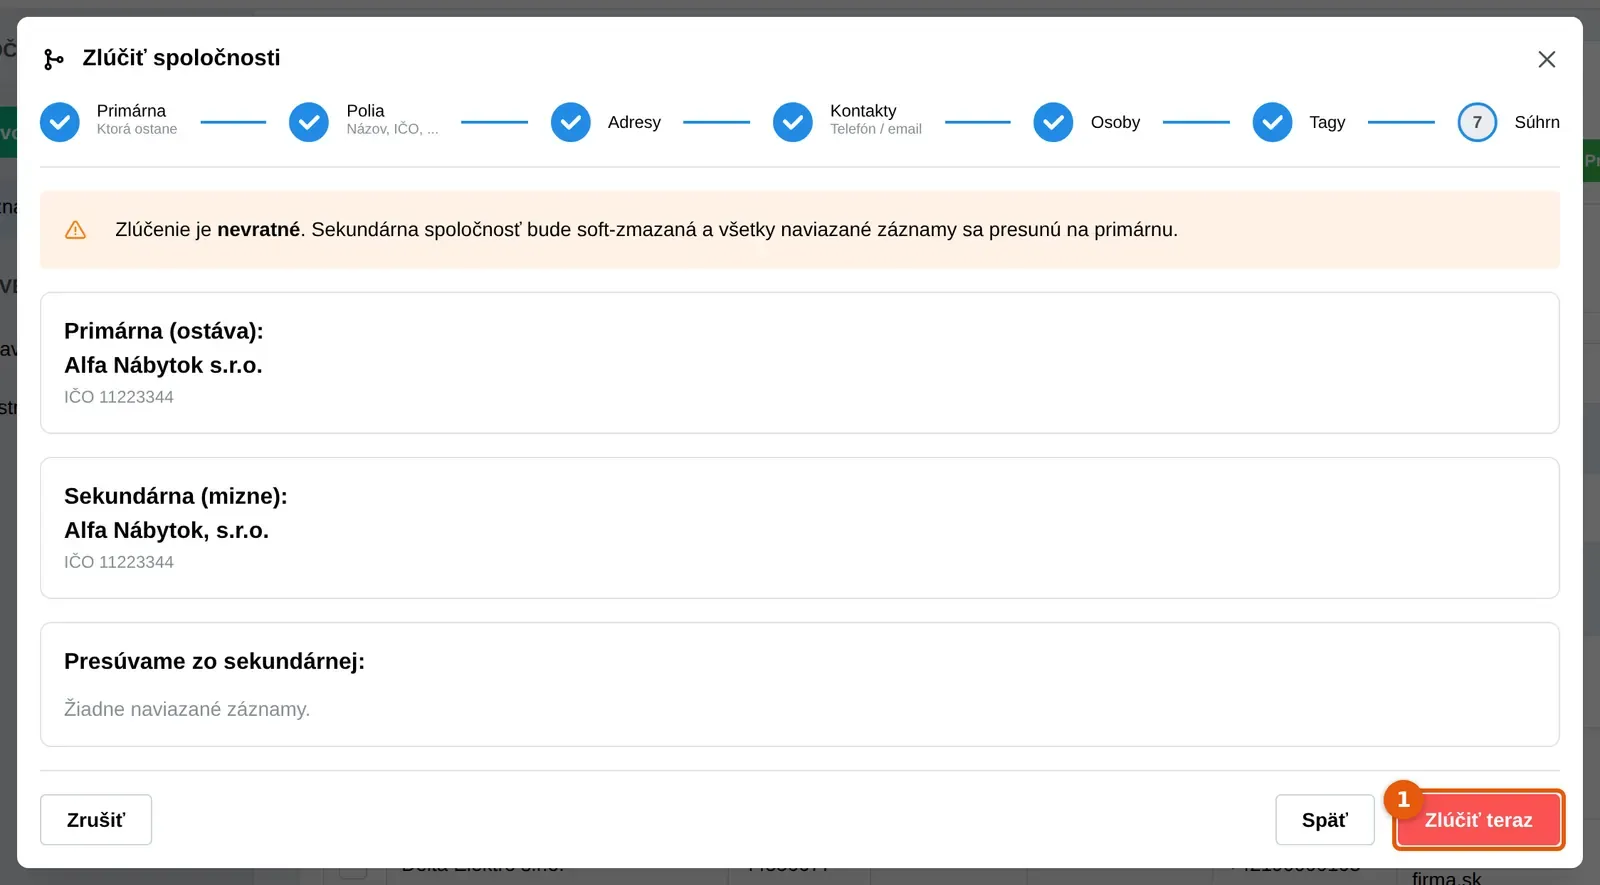Click the Adresy step label

(x=634, y=122)
